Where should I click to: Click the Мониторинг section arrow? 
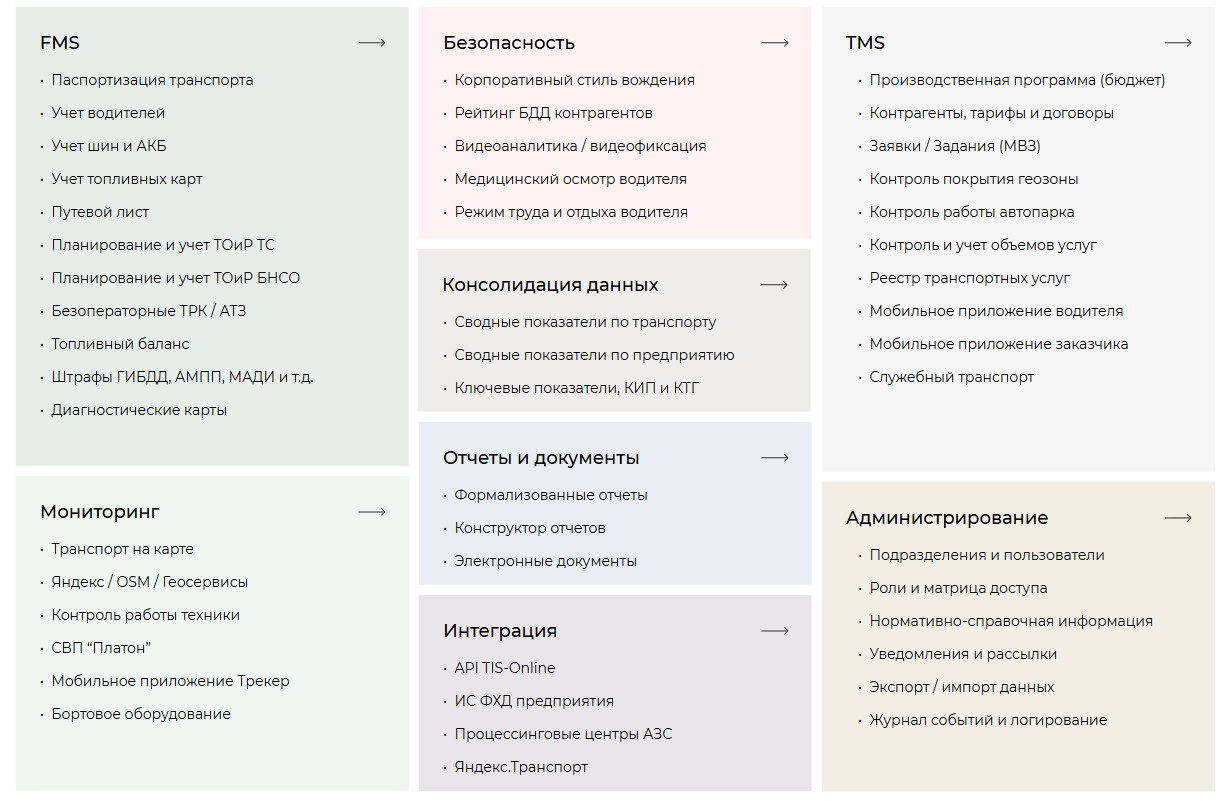point(372,512)
